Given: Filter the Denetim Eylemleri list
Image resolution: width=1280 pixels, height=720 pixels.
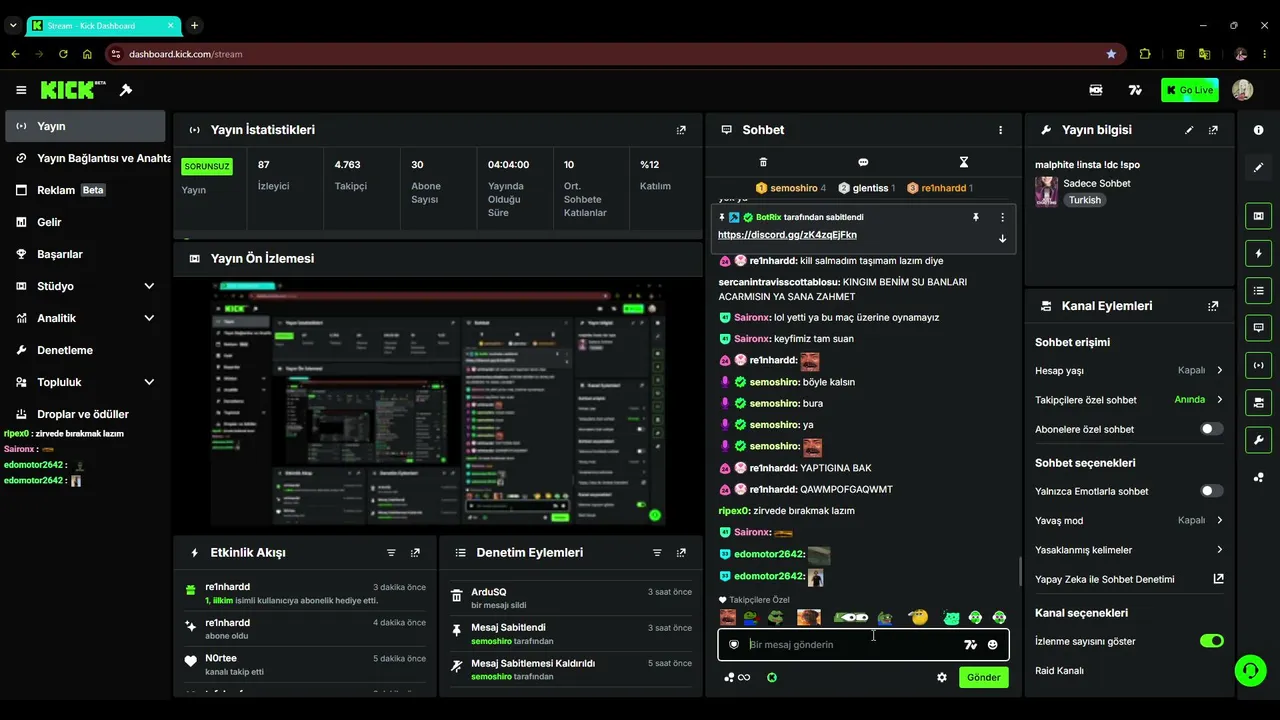Looking at the screenshot, I should 657,553.
